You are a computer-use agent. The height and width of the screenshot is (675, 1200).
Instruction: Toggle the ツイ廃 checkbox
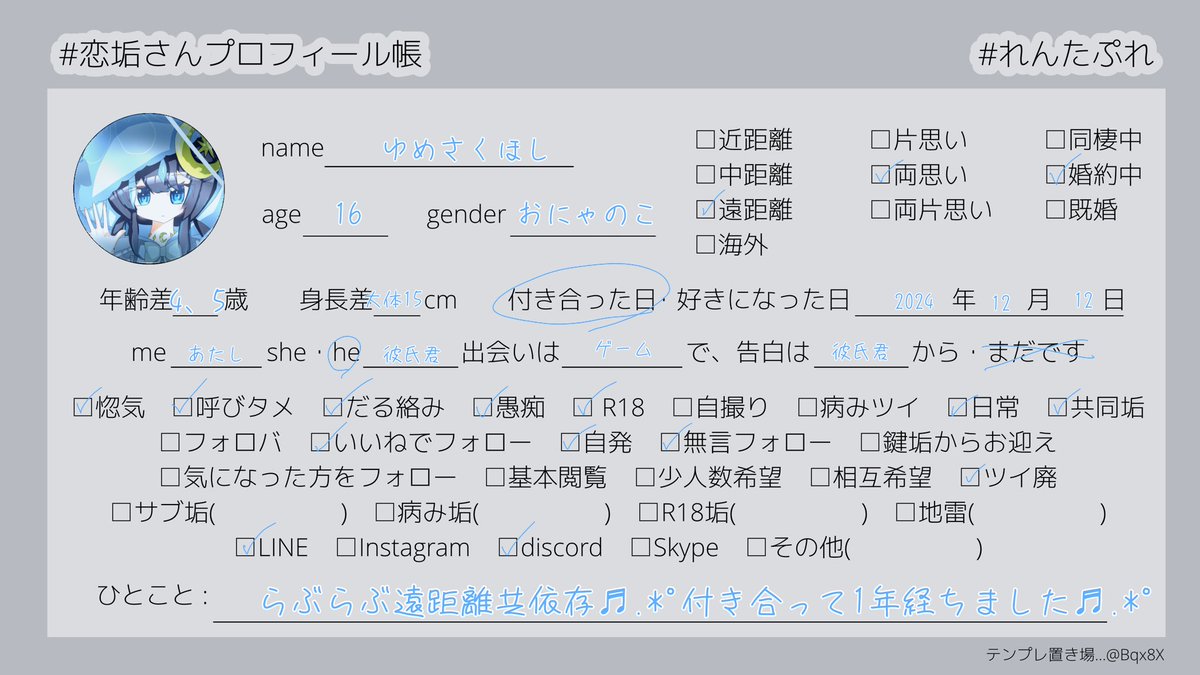pyautogui.click(x=970, y=477)
